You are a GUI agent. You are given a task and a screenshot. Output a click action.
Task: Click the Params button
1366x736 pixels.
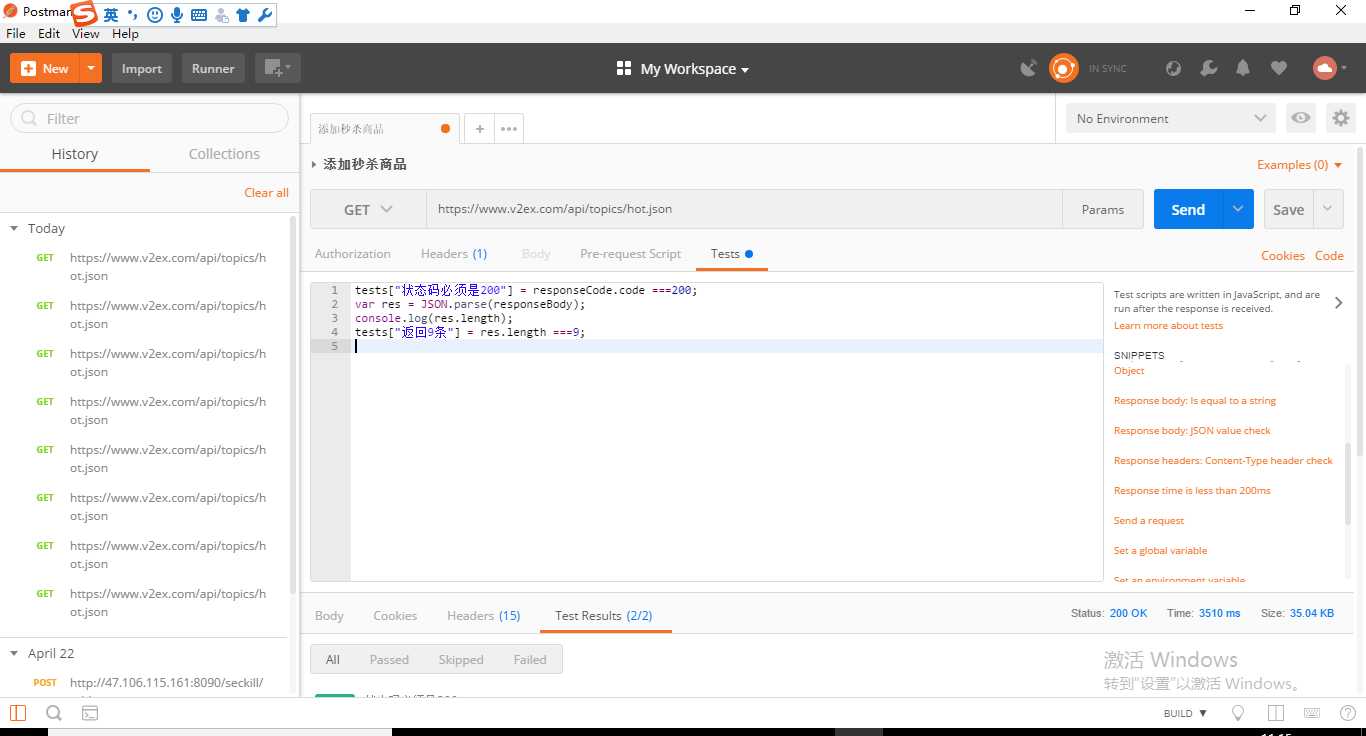click(x=1103, y=209)
